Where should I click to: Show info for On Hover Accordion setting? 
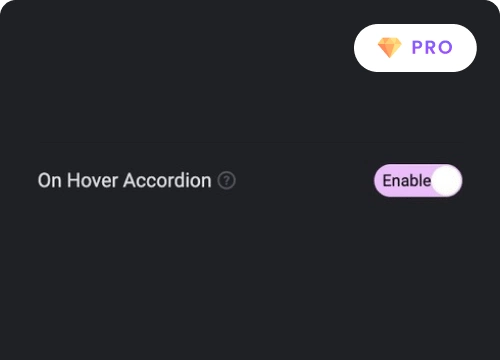tap(227, 181)
